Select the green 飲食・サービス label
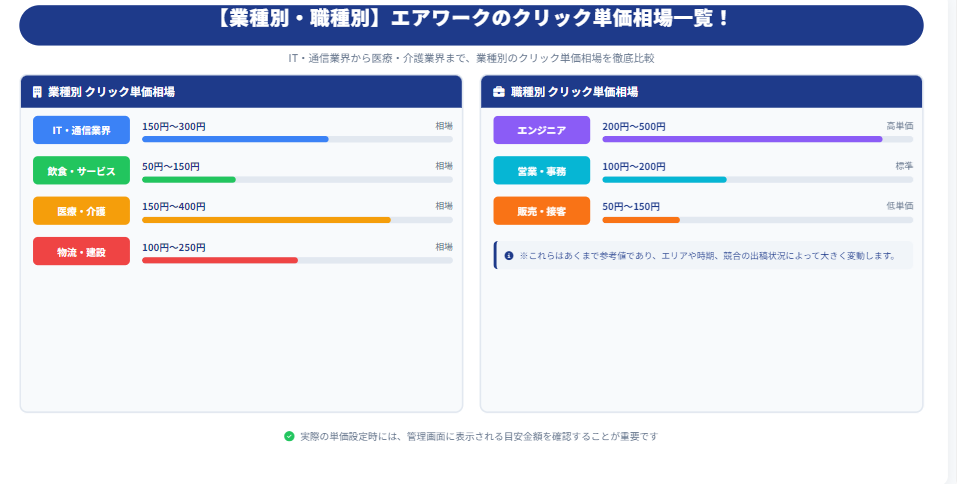The image size is (957, 484). click(81, 171)
